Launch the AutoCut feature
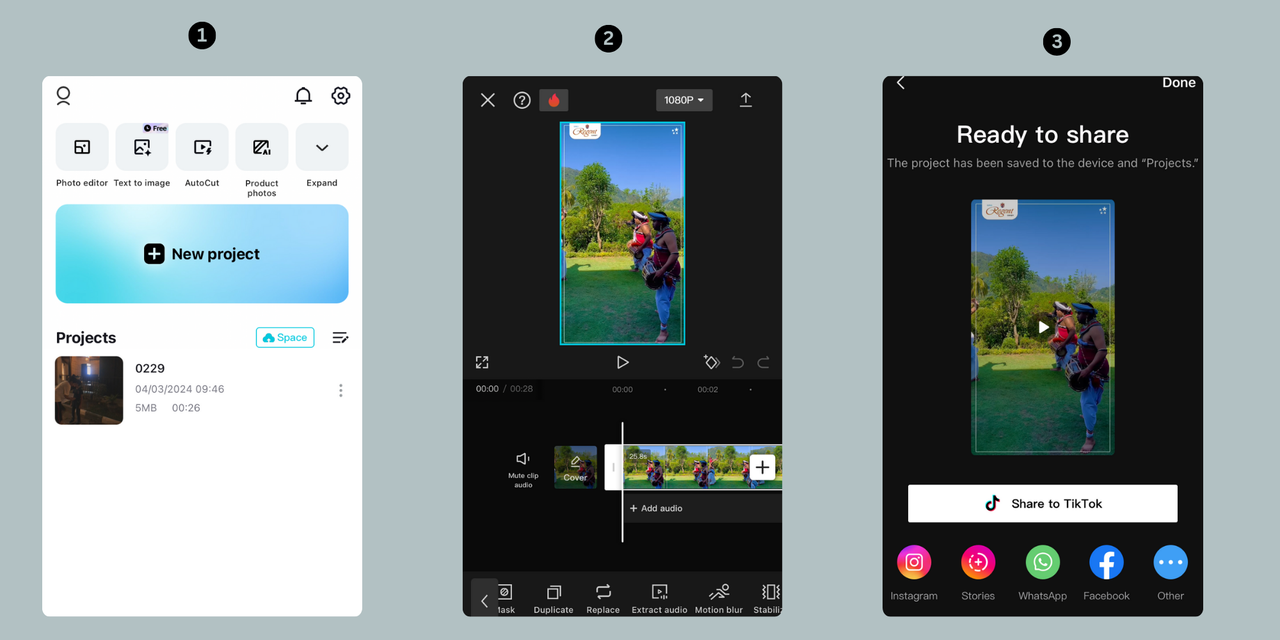The height and width of the screenshot is (640, 1280). 202,148
